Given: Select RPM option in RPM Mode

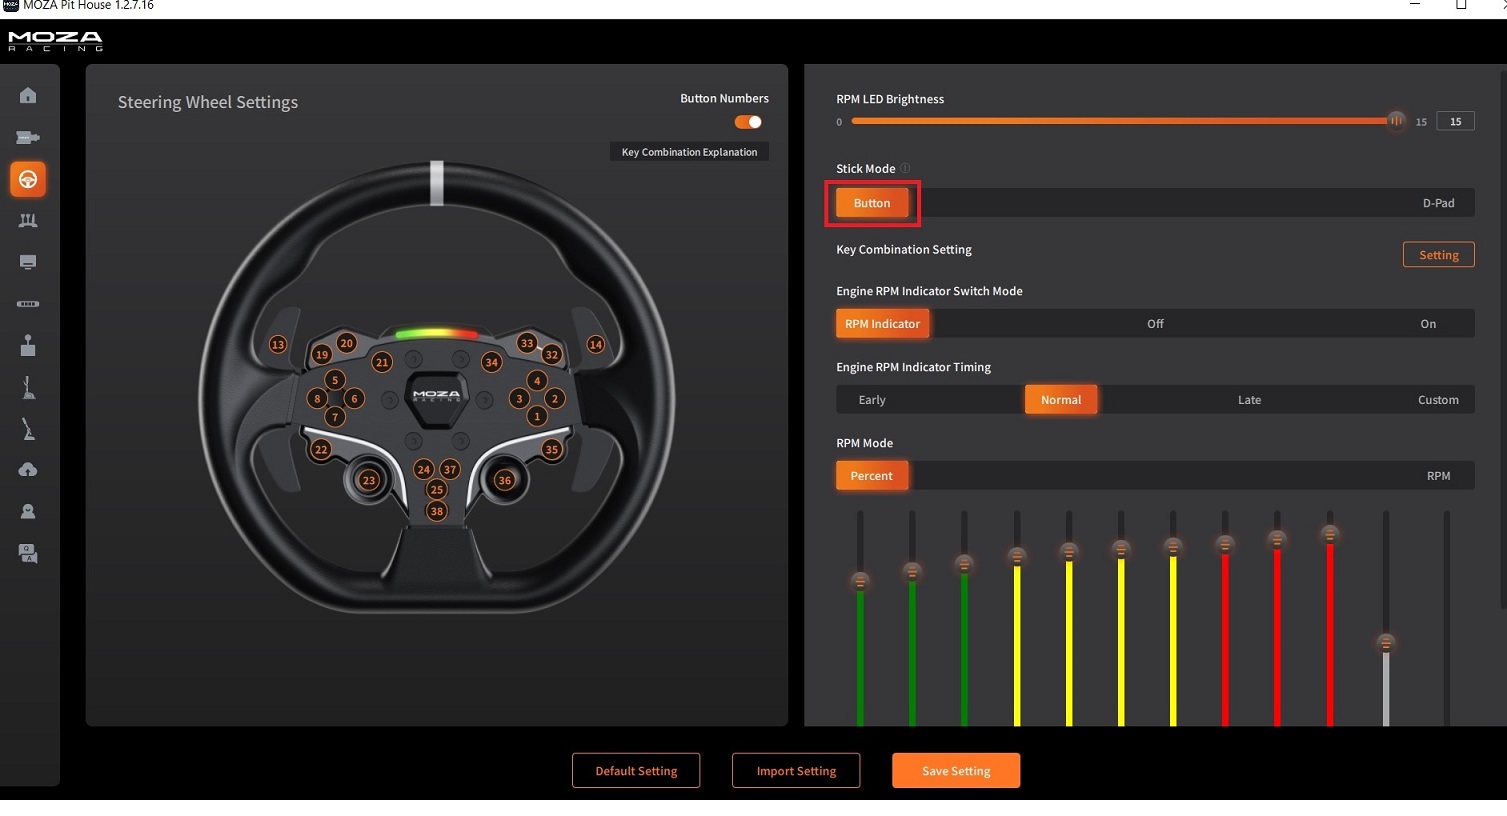Looking at the screenshot, I should (x=1438, y=476).
